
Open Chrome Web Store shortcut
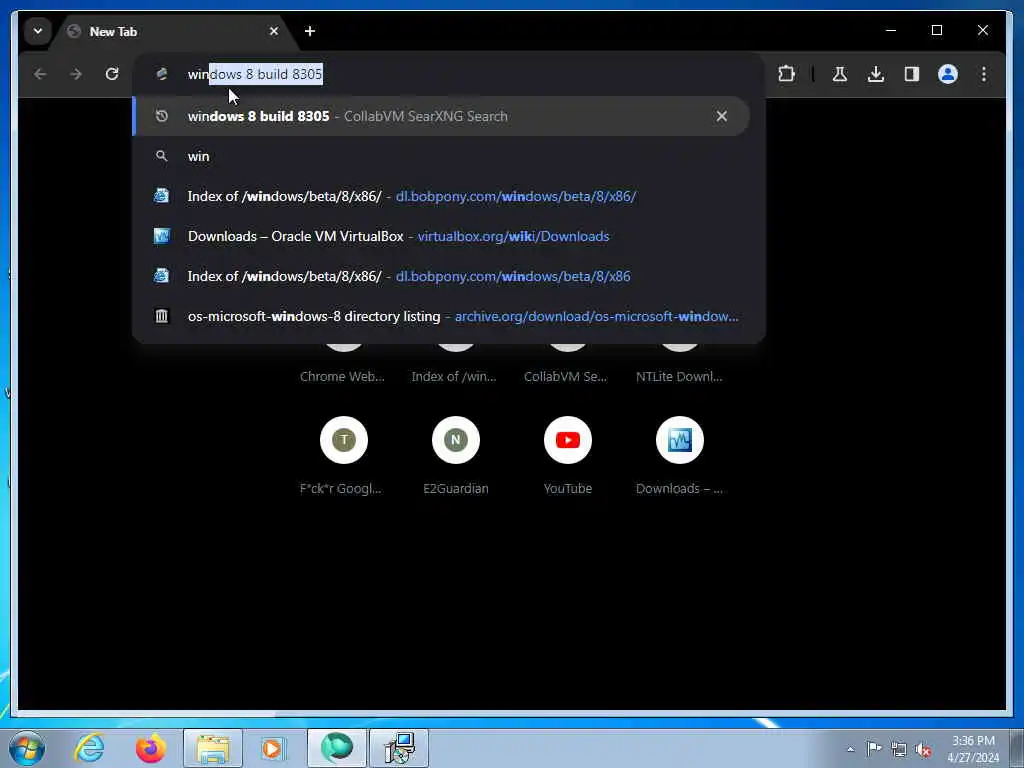[x=344, y=363]
